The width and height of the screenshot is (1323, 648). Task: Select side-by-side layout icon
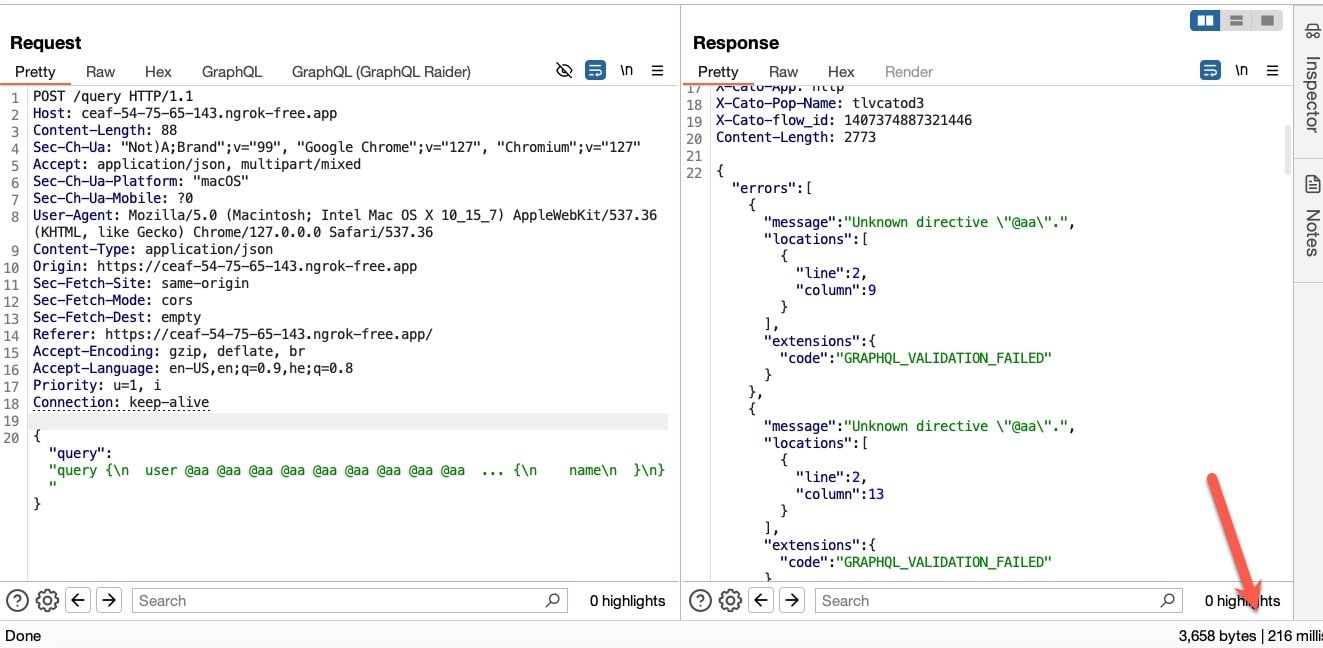pos(1205,21)
